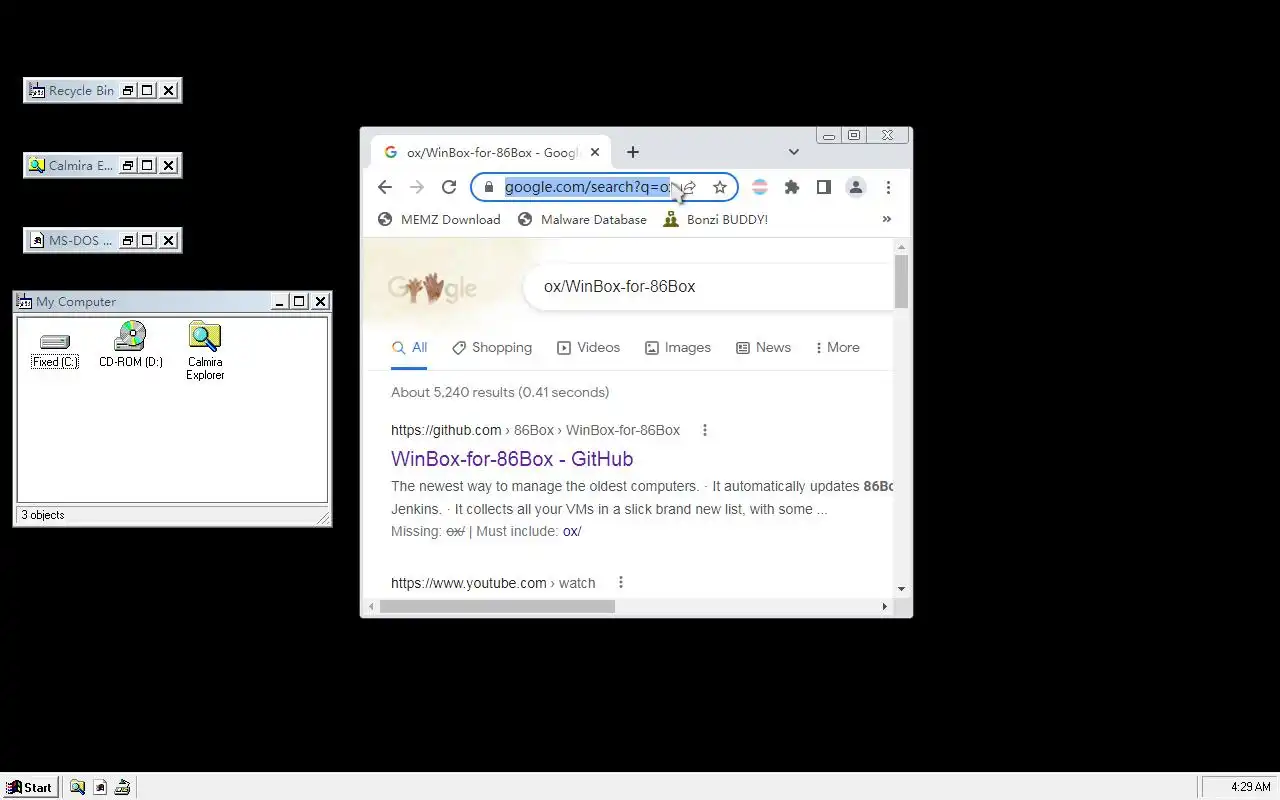This screenshot has height=800, width=1280.
Task: Open options dots beside the youtube.com result
Action: [x=621, y=582]
